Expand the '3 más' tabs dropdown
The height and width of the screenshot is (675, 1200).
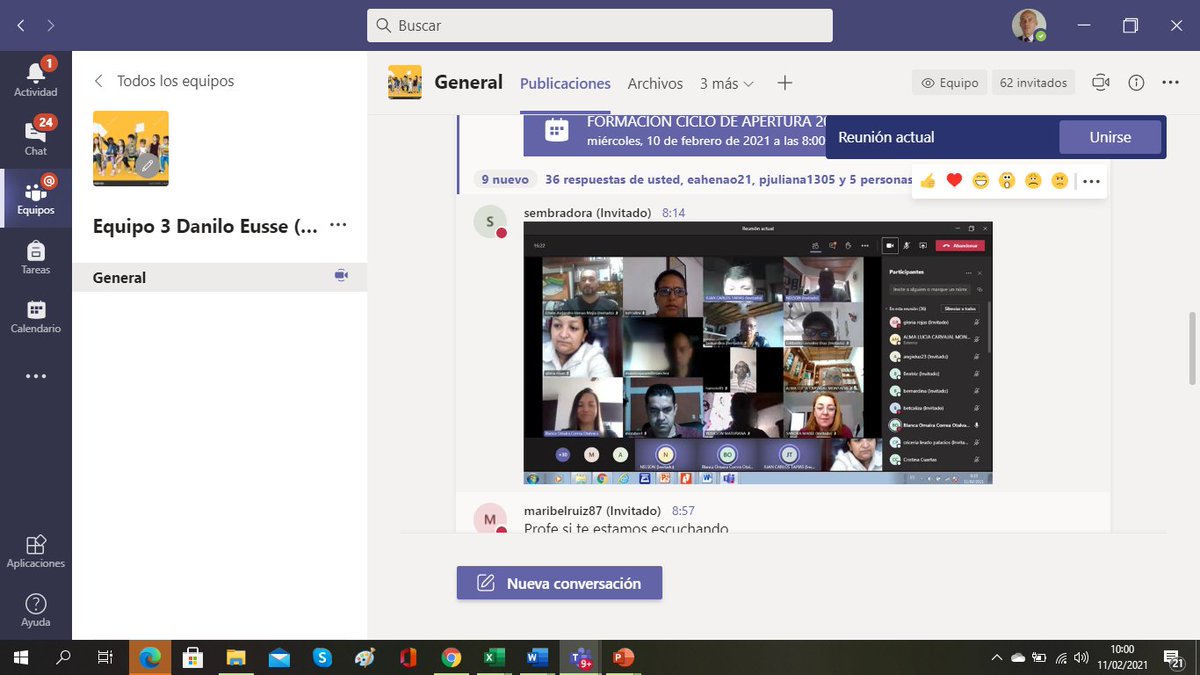pyautogui.click(x=727, y=83)
